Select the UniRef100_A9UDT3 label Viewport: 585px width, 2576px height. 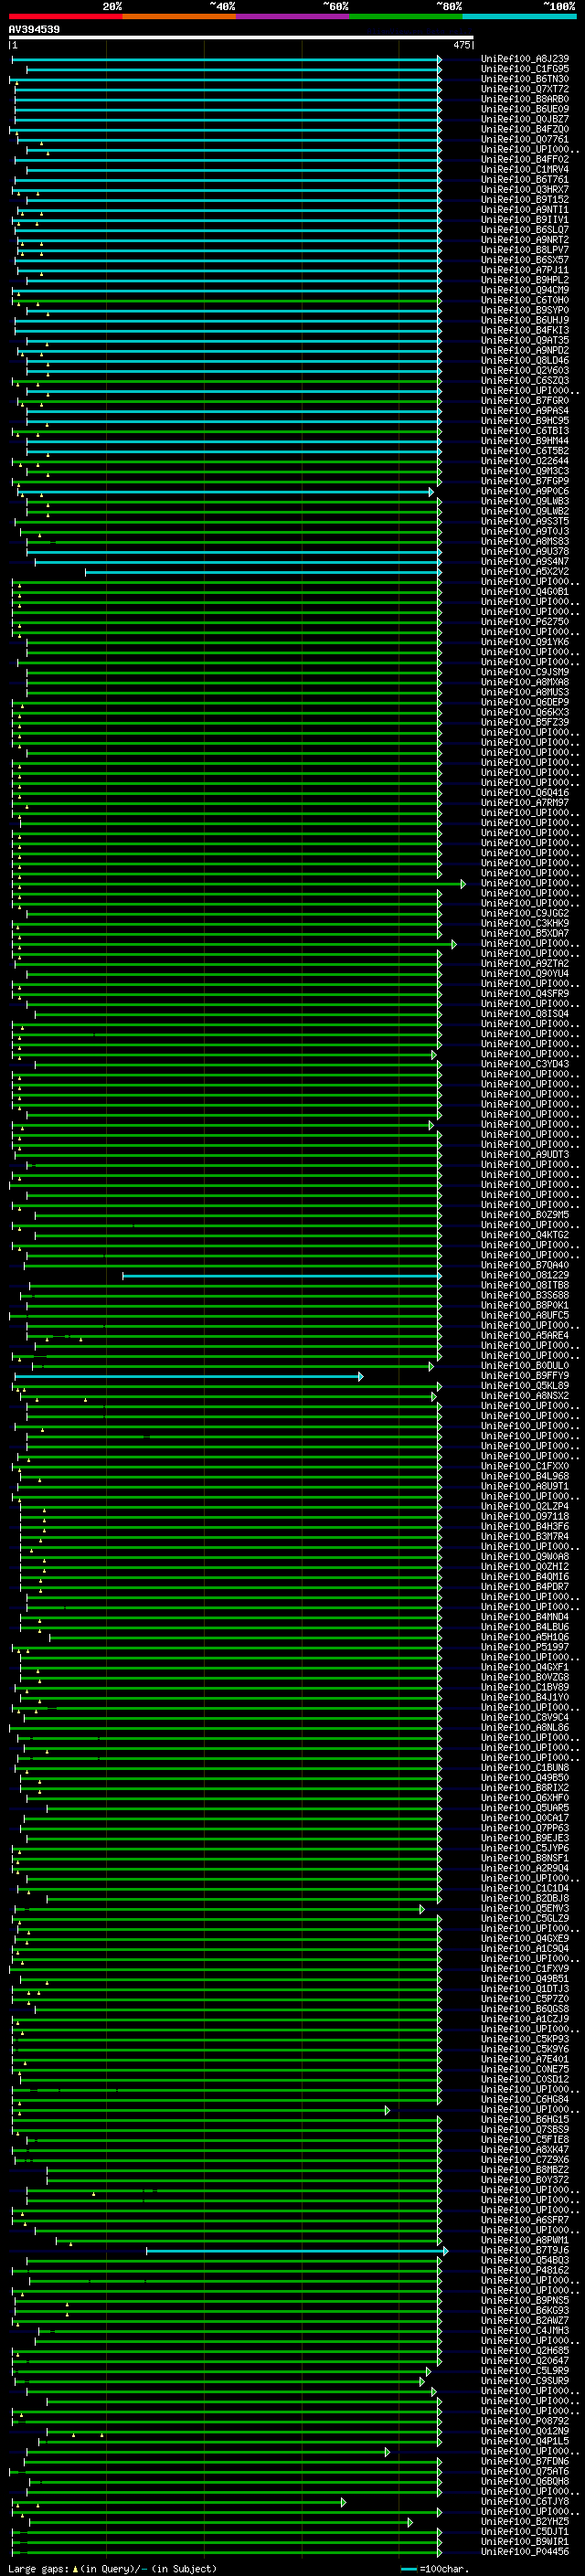525,1154
